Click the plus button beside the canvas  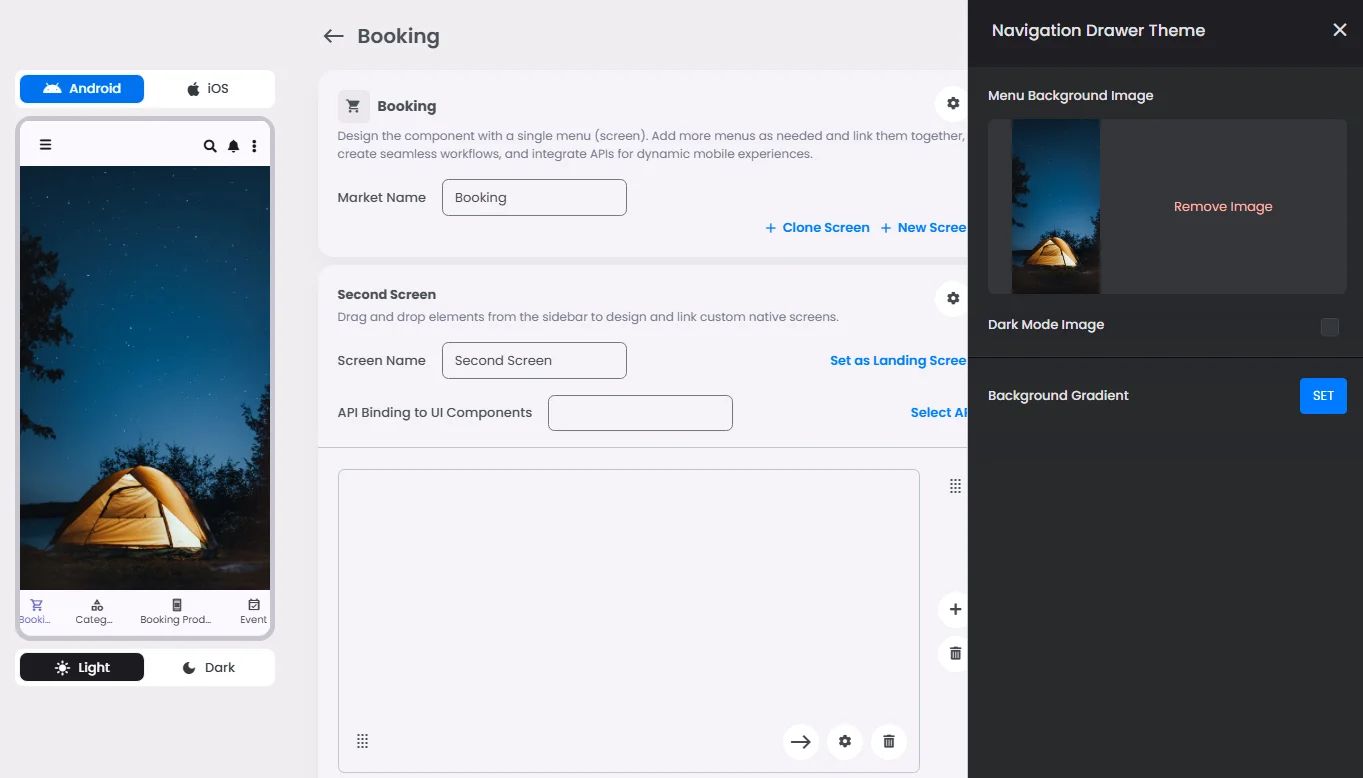pos(954,609)
